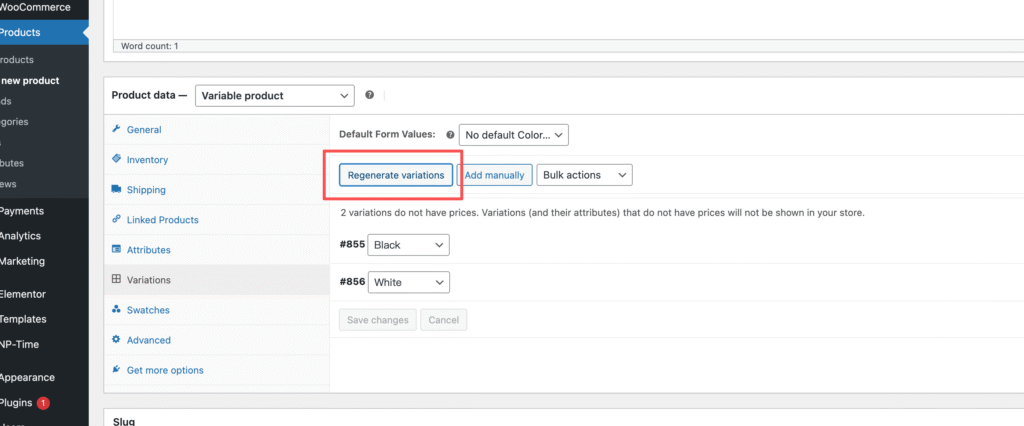Image resolution: width=1024 pixels, height=426 pixels.
Task: Click the Add manually button
Action: [x=494, y=175]
